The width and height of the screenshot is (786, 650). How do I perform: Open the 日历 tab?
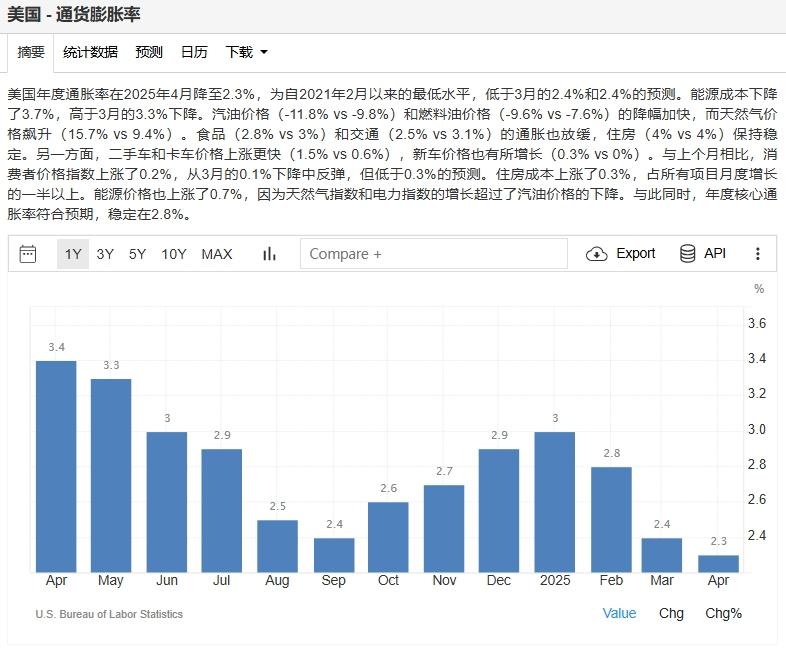click(x=194, y=52)
